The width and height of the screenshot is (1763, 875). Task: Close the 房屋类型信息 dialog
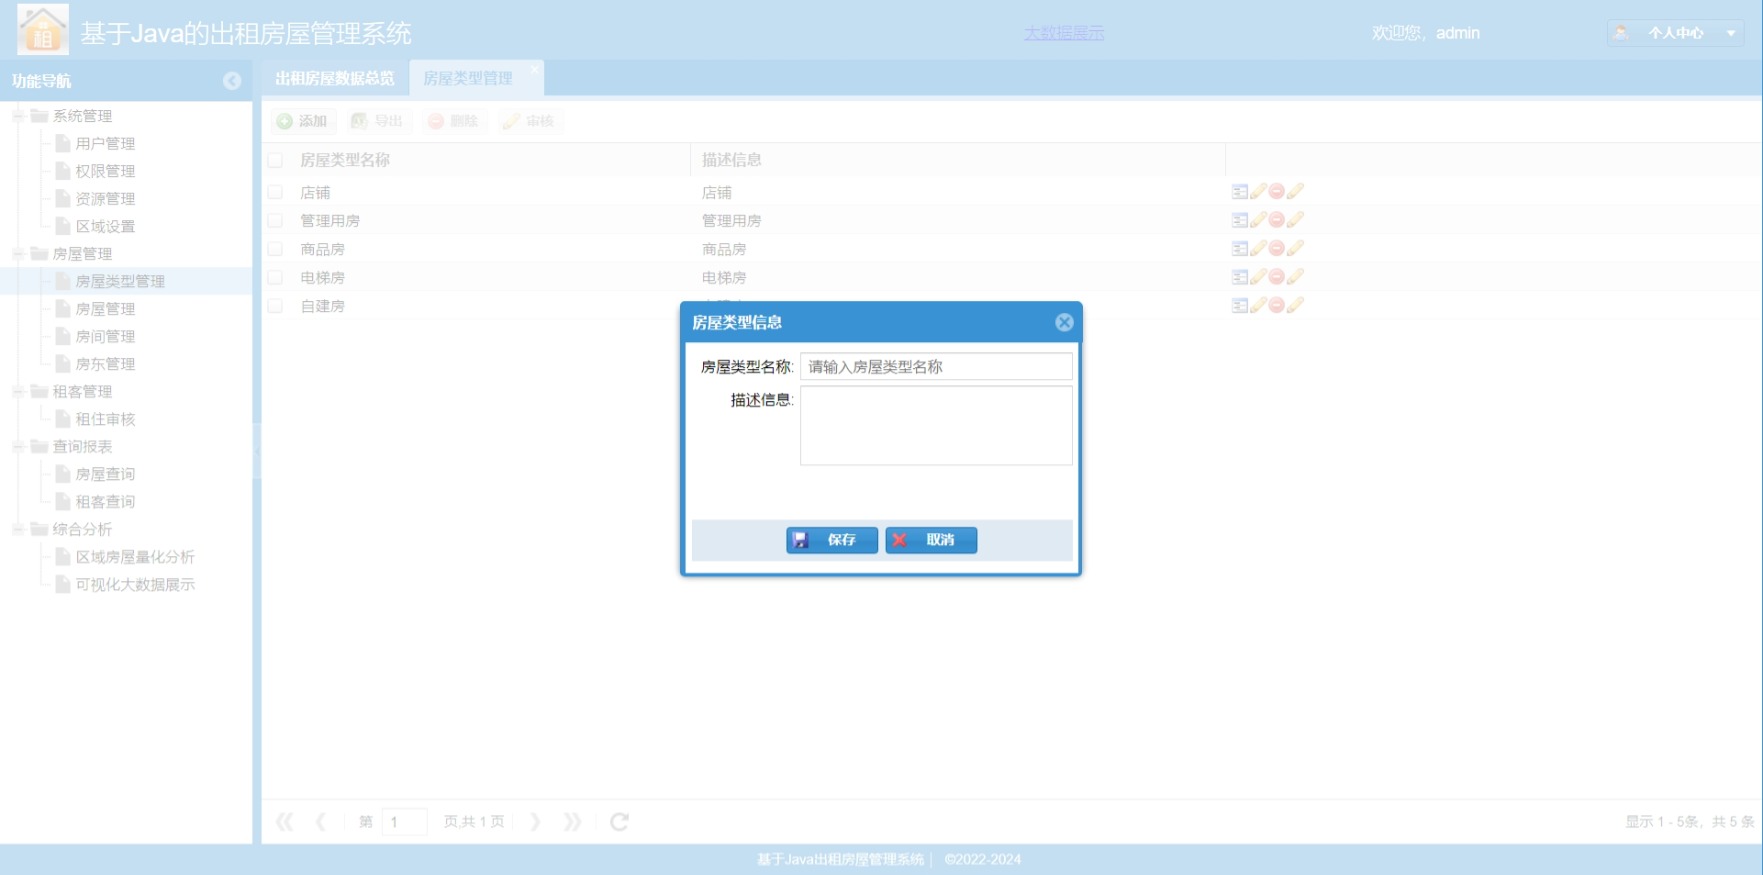click(1064, 322)
